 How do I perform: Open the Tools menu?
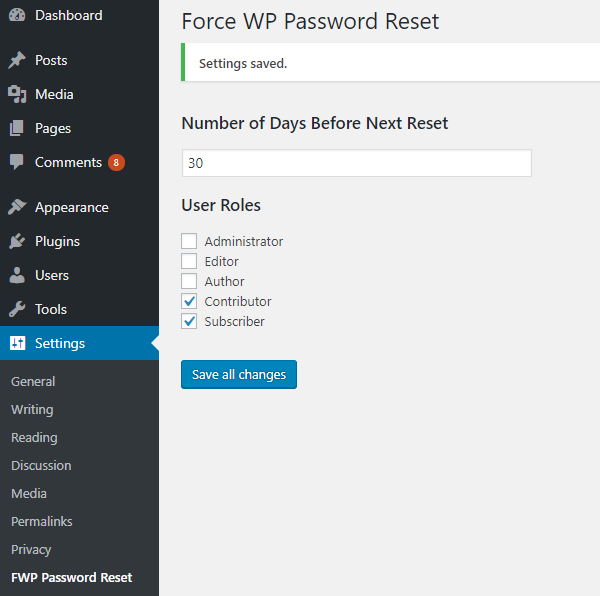tap(79, 309)
